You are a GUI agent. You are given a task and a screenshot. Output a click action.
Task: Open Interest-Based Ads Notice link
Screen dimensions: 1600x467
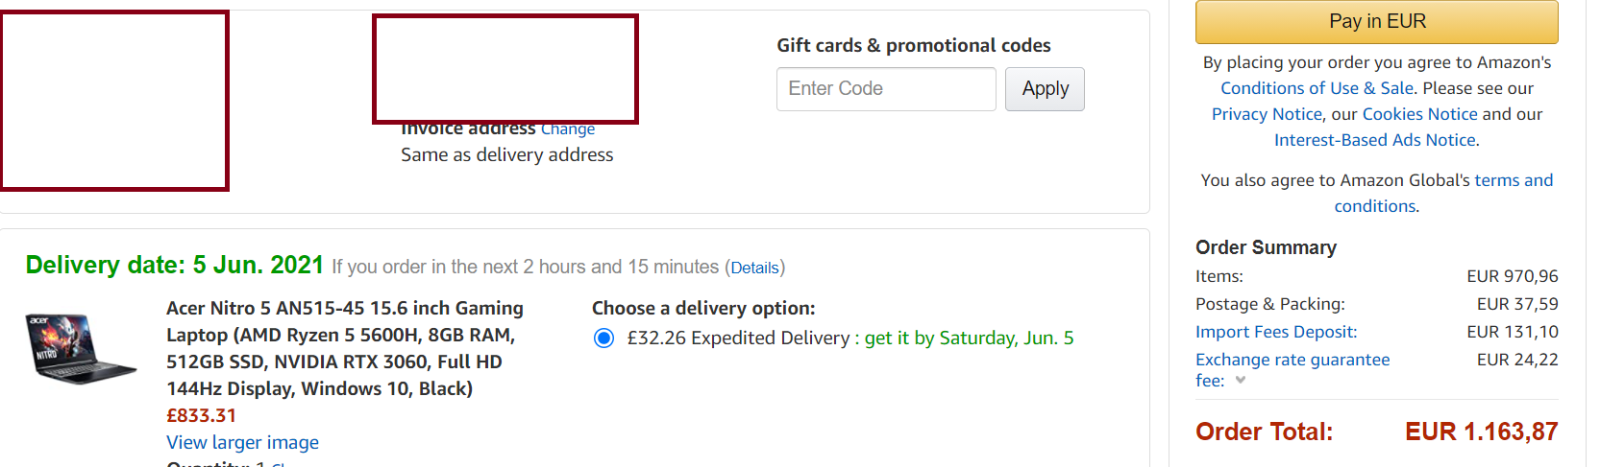tap(1375, 140)
